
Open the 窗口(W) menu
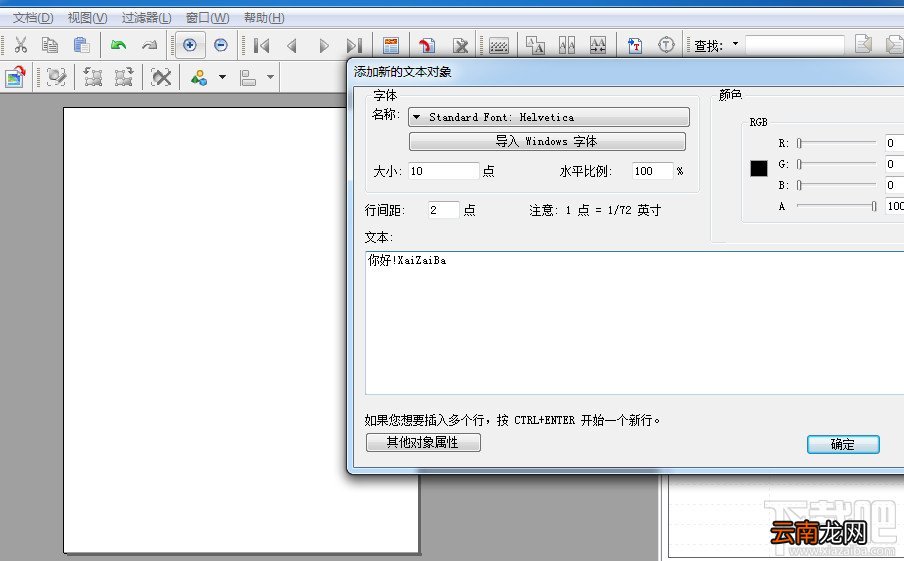coord(207,18)
